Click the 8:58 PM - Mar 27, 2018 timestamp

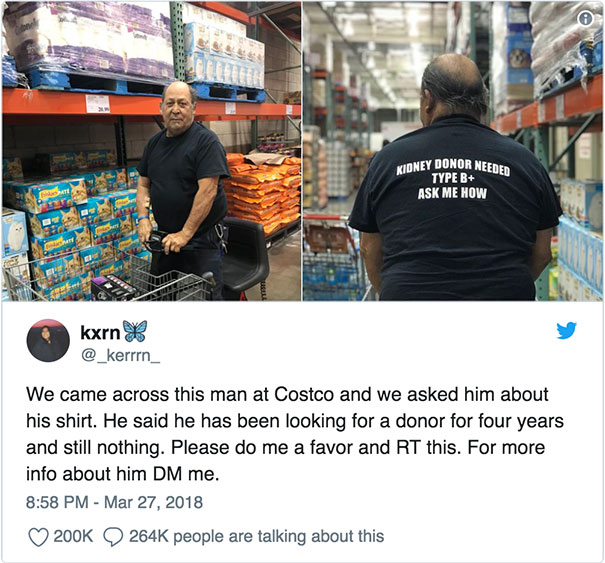coord(114,502)
